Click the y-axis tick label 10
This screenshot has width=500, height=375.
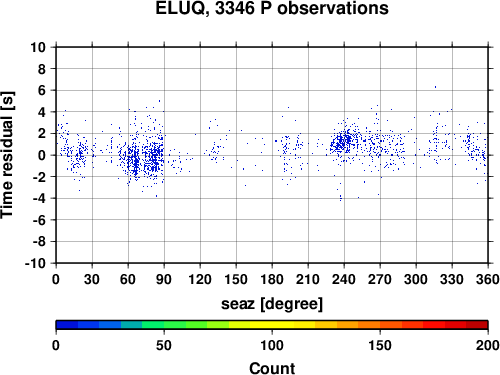tap(38, 47)
